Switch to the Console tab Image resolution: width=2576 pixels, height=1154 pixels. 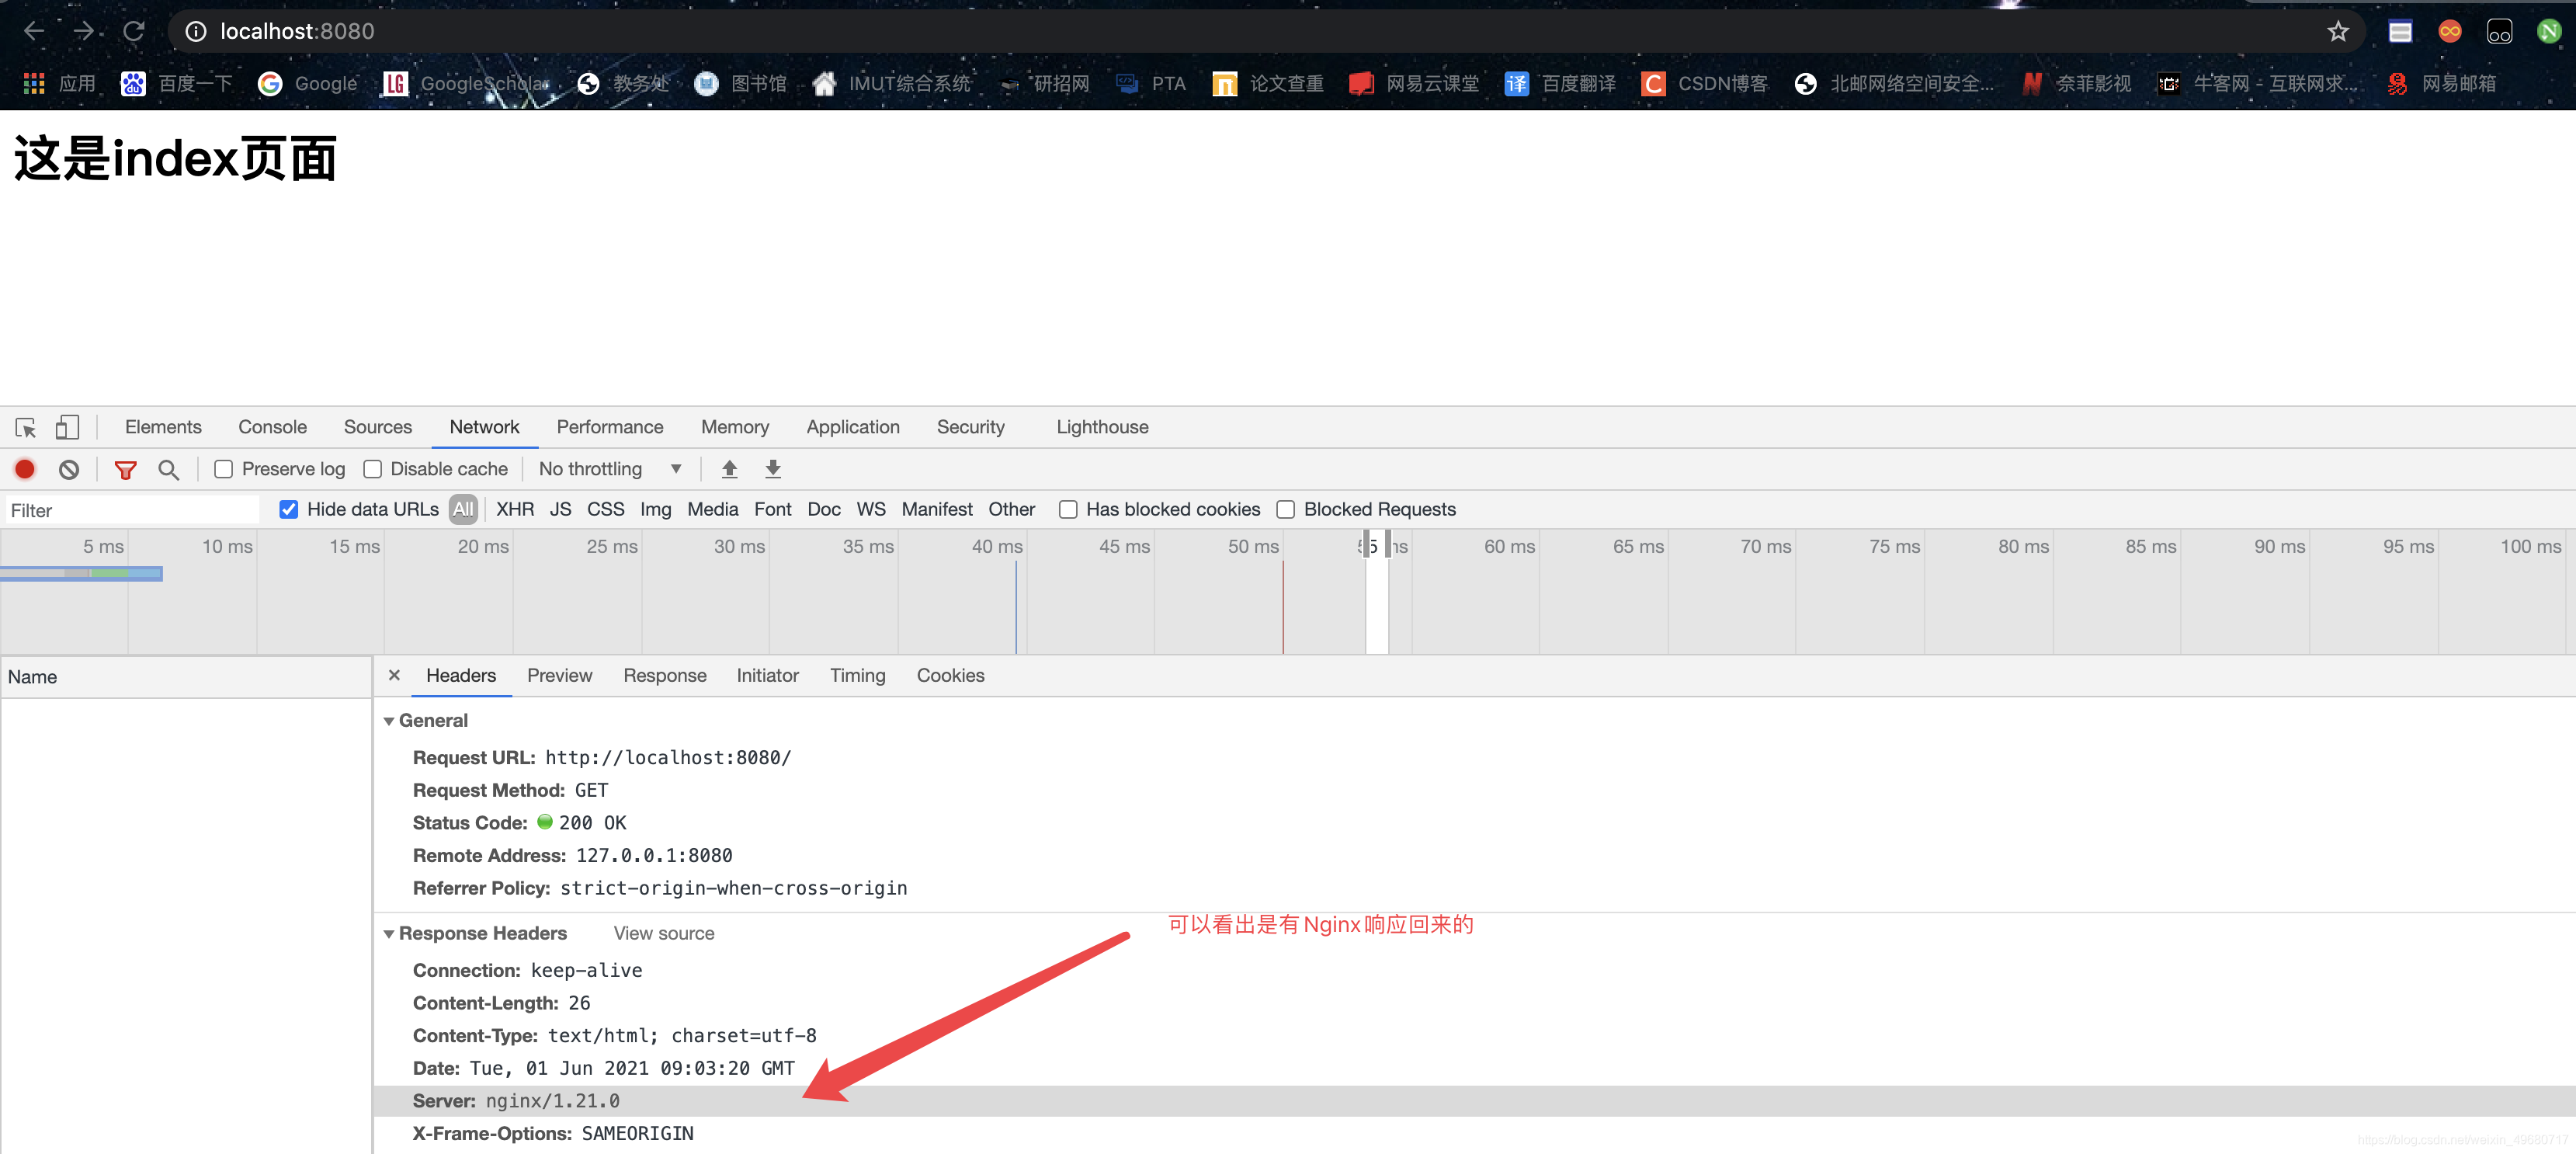tap(272, 427)
